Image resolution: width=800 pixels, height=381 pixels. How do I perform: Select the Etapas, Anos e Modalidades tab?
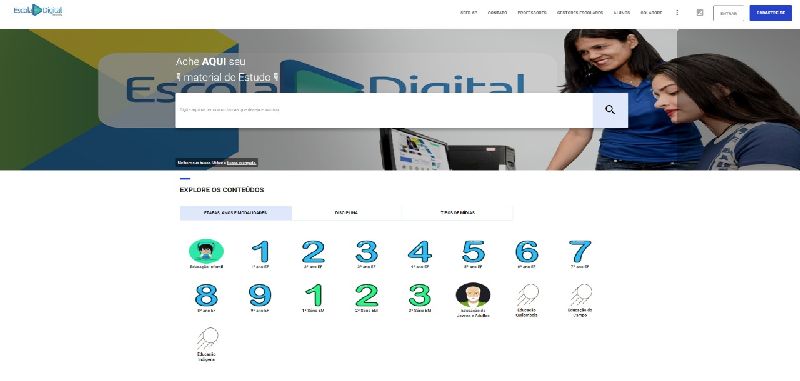tap(236, 213)
